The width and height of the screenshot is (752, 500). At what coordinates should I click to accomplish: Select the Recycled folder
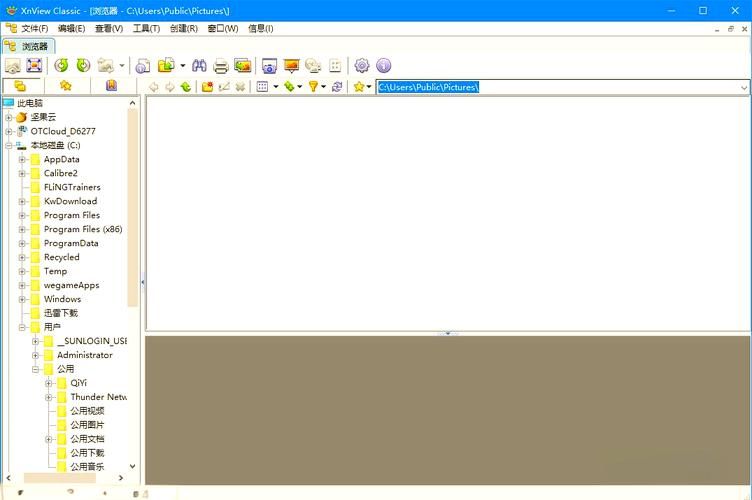point(61,257)
